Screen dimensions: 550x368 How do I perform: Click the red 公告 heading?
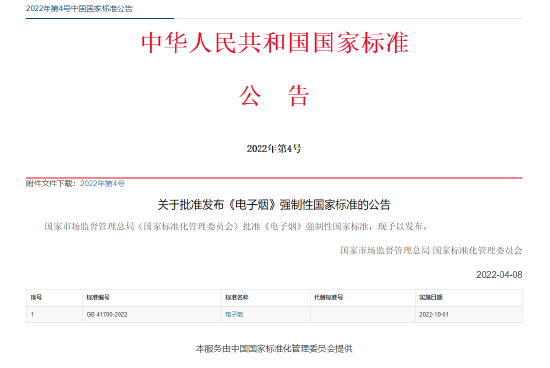(x=274, y=95)
